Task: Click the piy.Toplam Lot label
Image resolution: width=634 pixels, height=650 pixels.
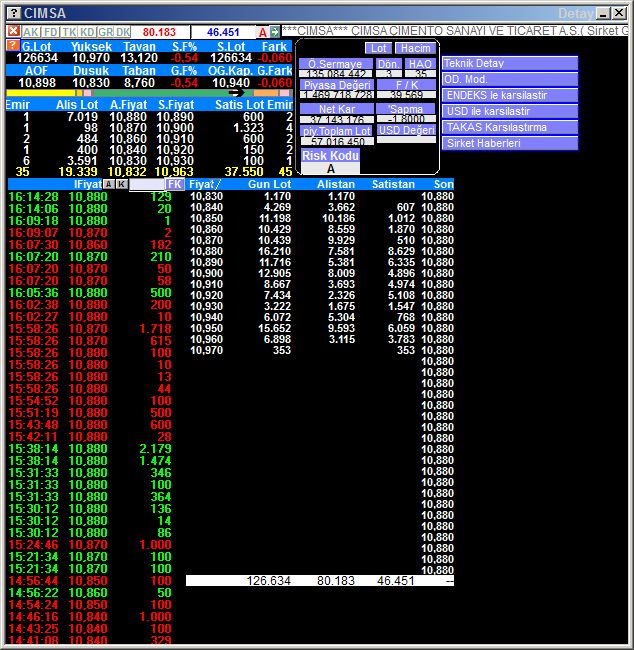Action: [x=337, y=131]
